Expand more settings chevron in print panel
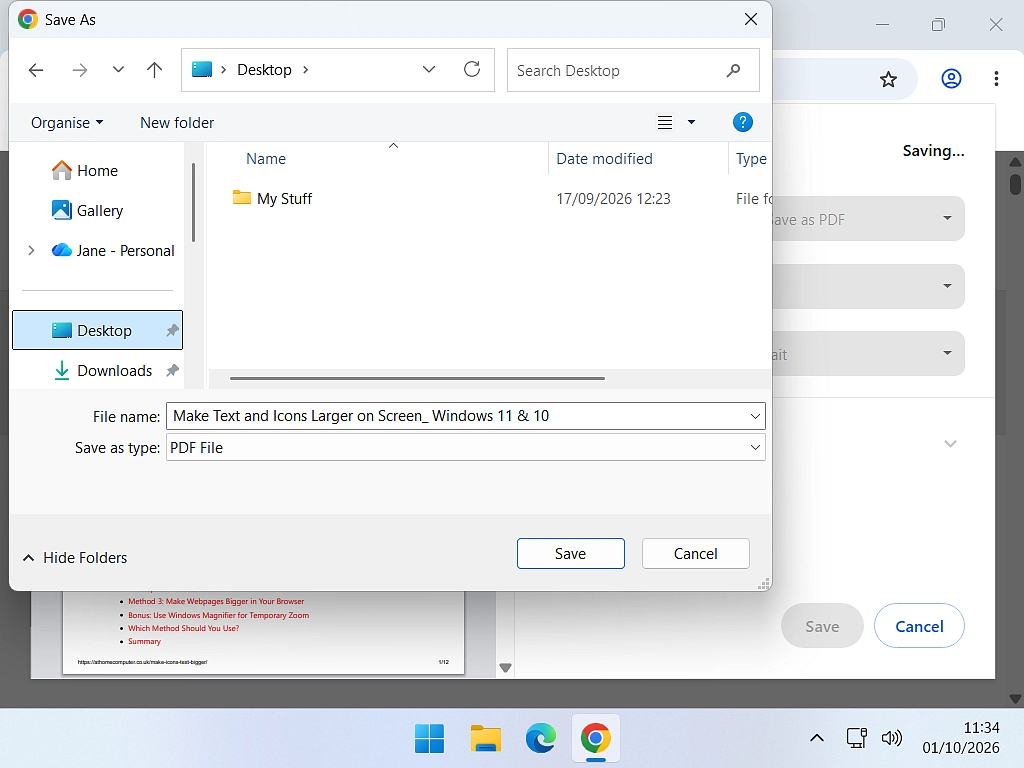This screenshot has height=768, width=1024. tap(950, 444)
